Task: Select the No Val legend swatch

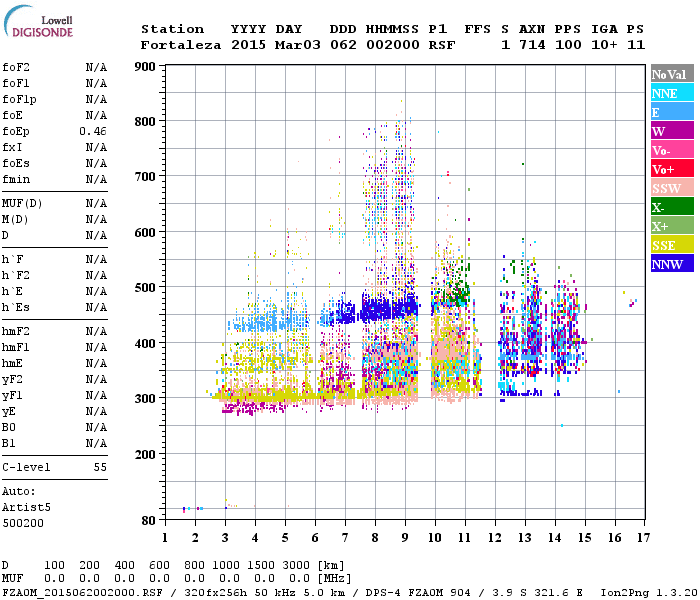Action: (x=672, y=74)
